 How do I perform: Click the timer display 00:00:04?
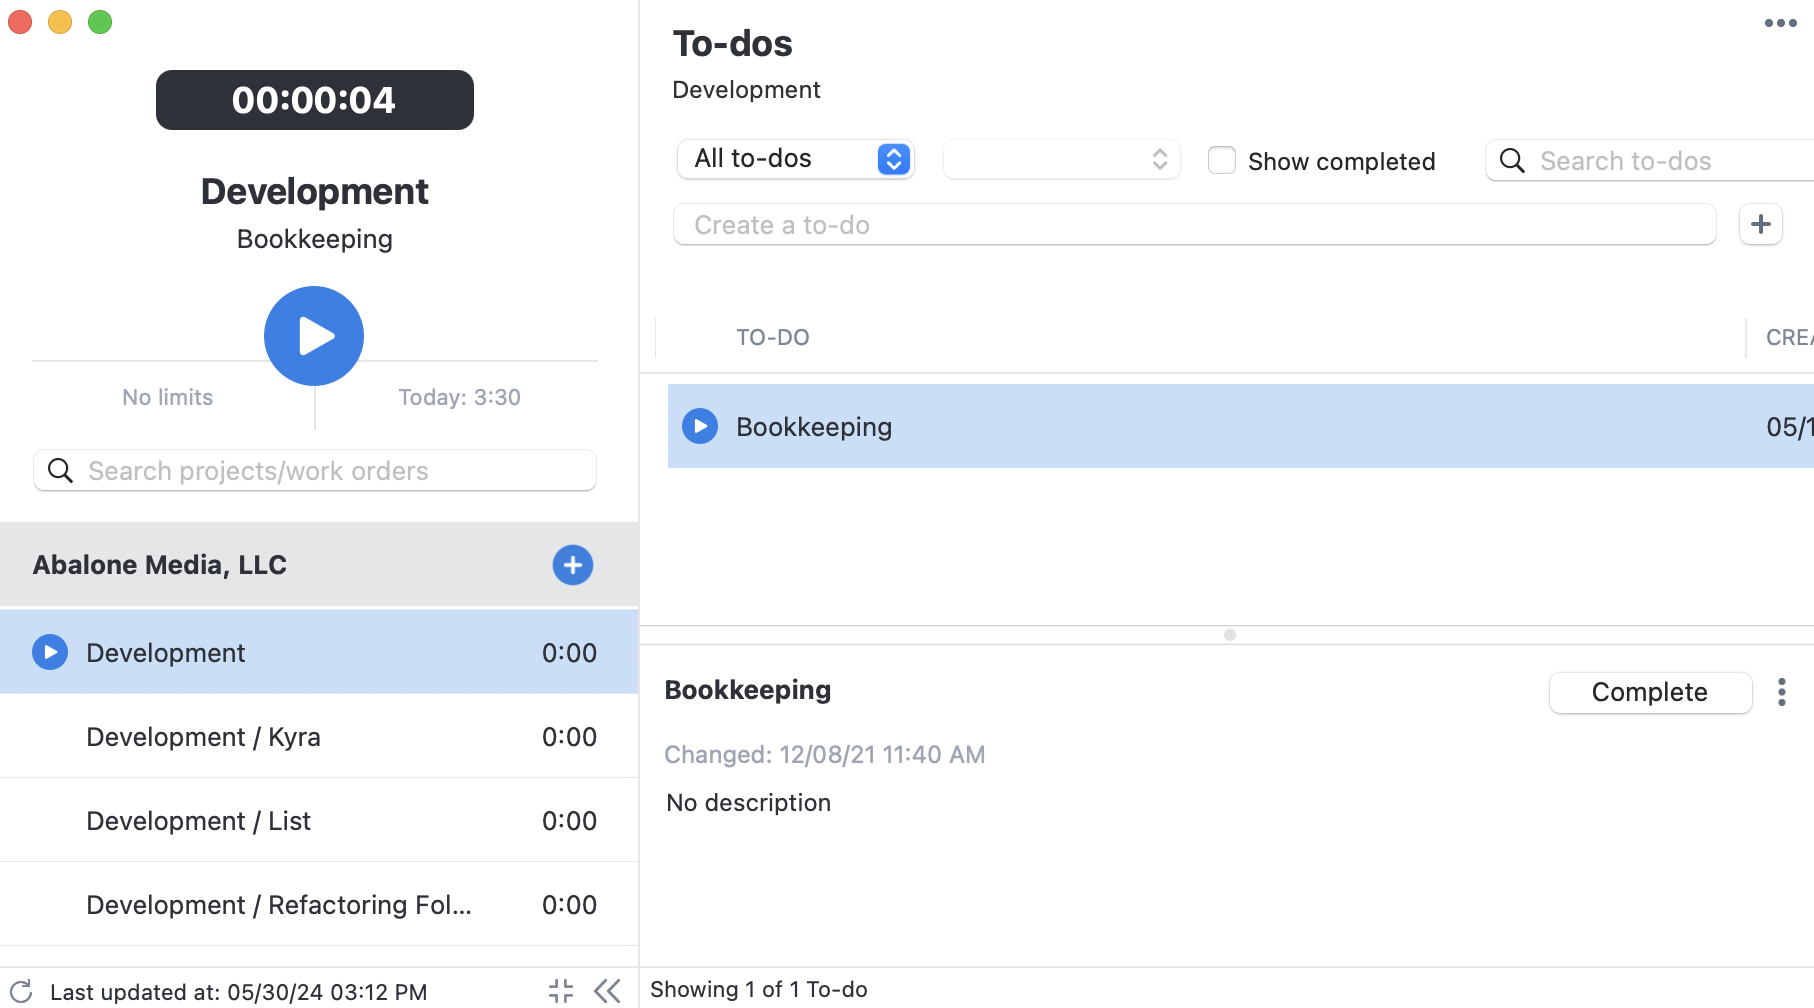315,100
